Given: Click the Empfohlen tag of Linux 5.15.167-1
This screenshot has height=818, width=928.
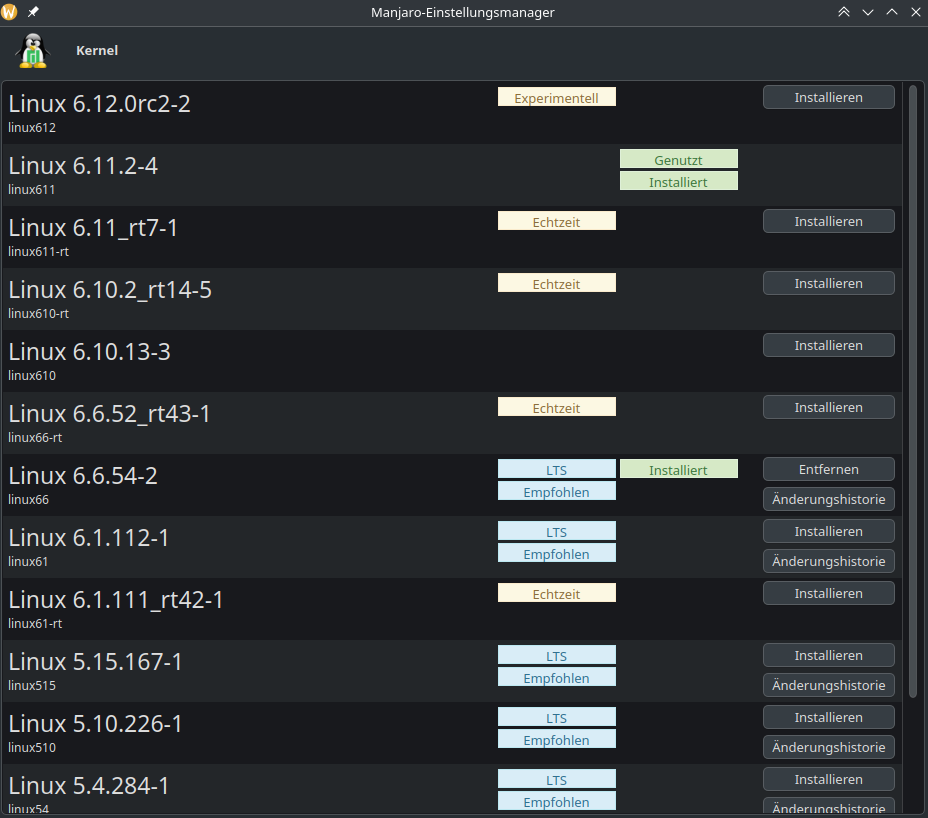Looking at the screenshot, I should coord(556,677).
